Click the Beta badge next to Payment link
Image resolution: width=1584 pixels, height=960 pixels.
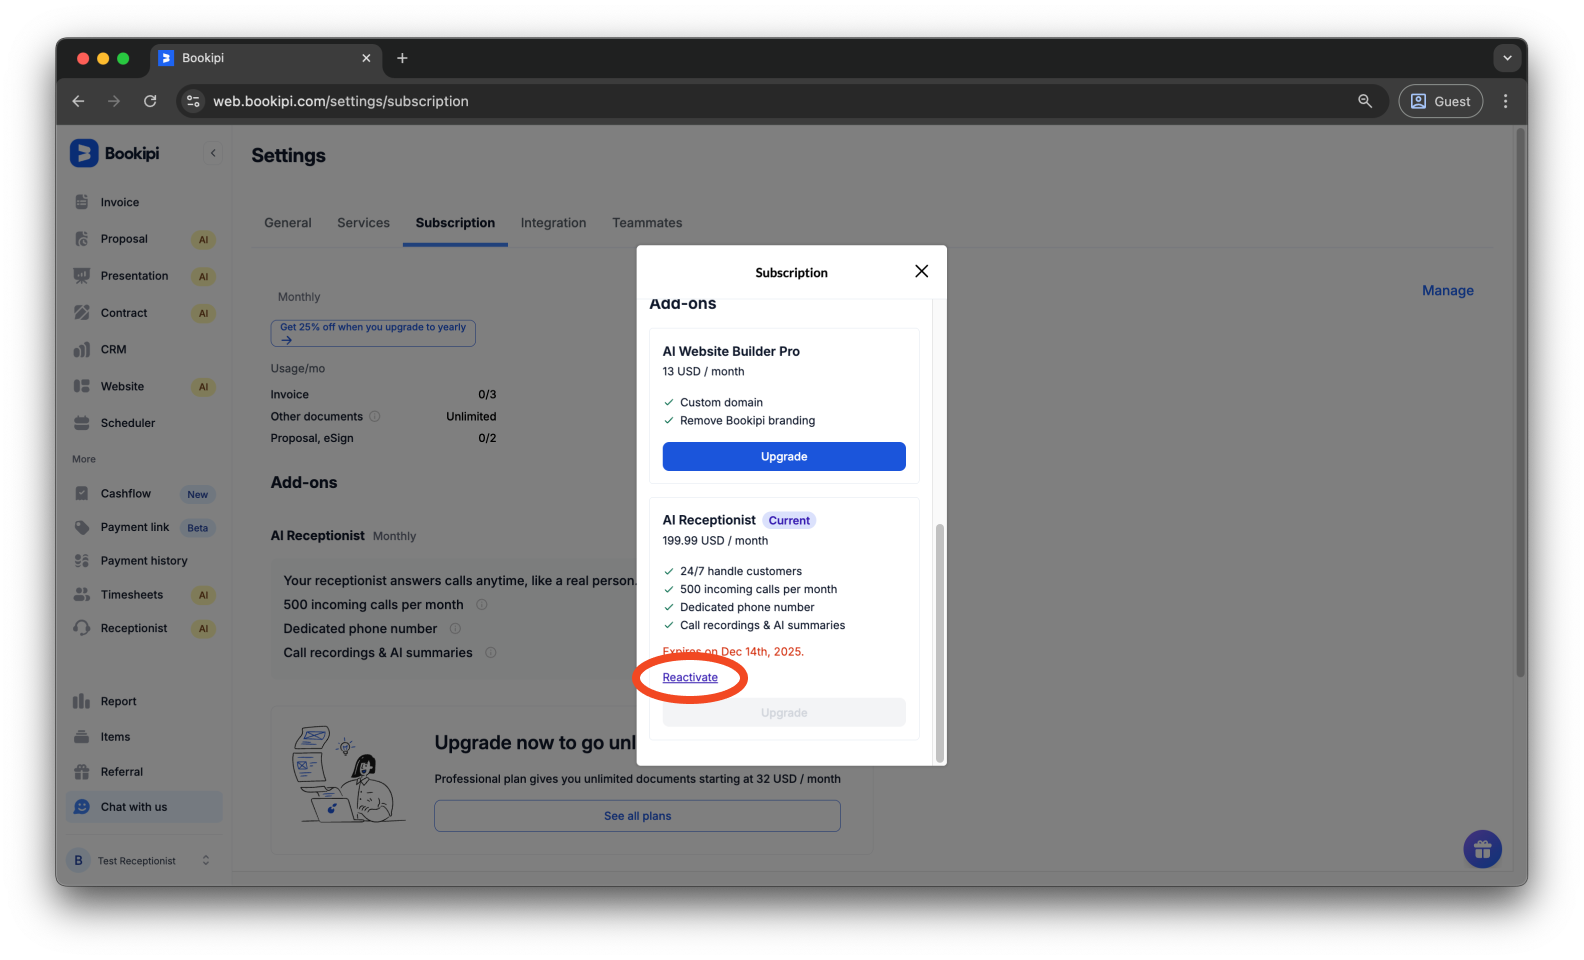(x=198, y=528)
